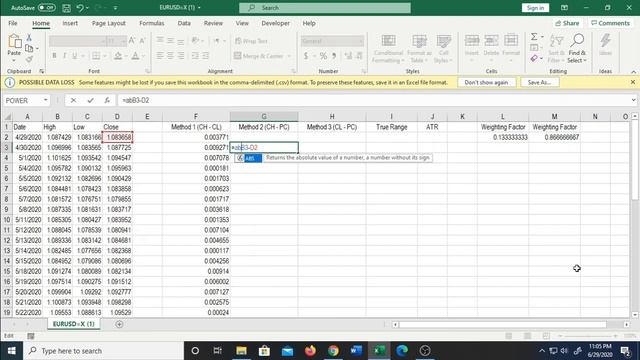The image size is (640, 360).
Task: Expand the formula bar
Action: click(x=633, y=100)
